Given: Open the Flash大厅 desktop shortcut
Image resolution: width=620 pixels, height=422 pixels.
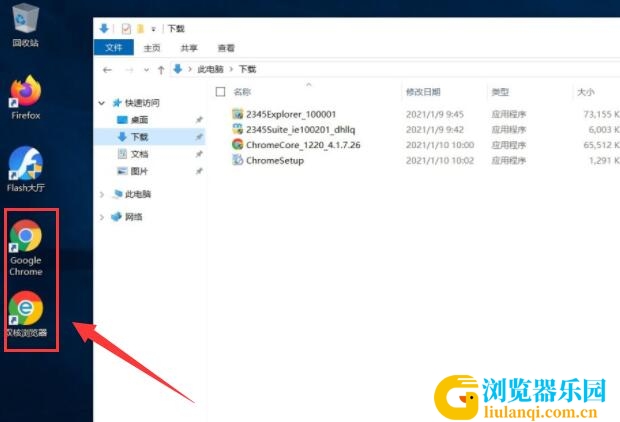Looking at the screenshot, I should (x=26, y=169).
